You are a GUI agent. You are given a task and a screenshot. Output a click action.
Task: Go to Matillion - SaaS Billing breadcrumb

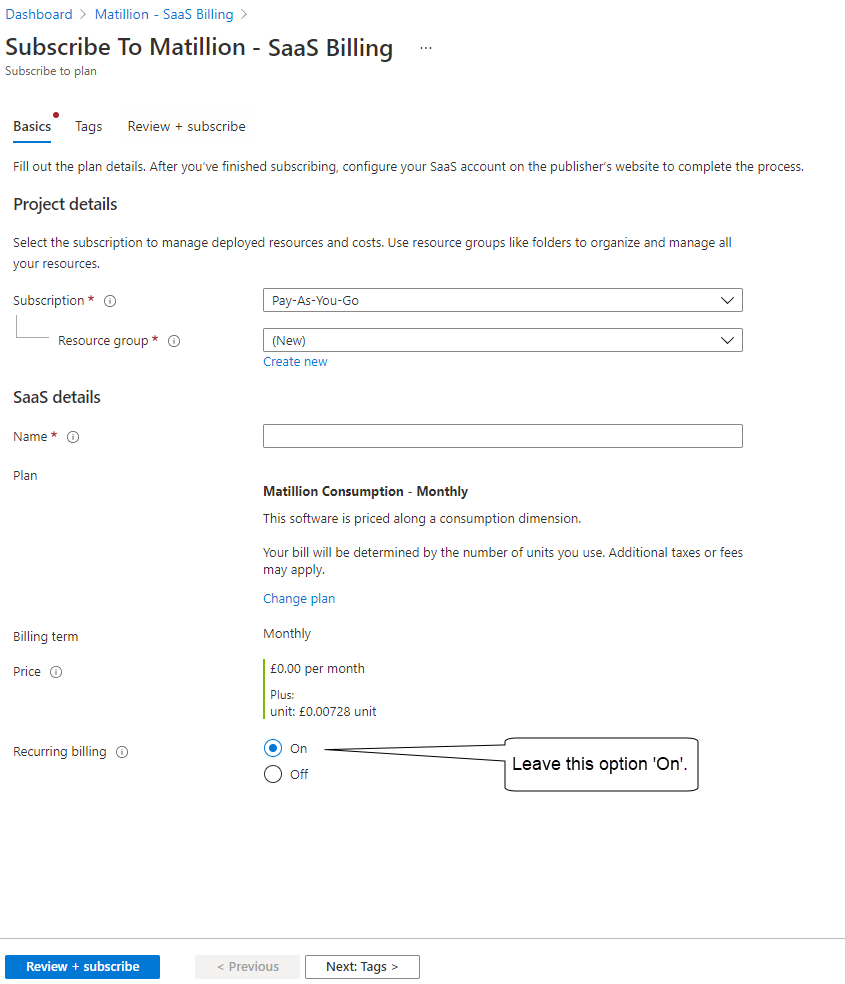tap(164, 14)
